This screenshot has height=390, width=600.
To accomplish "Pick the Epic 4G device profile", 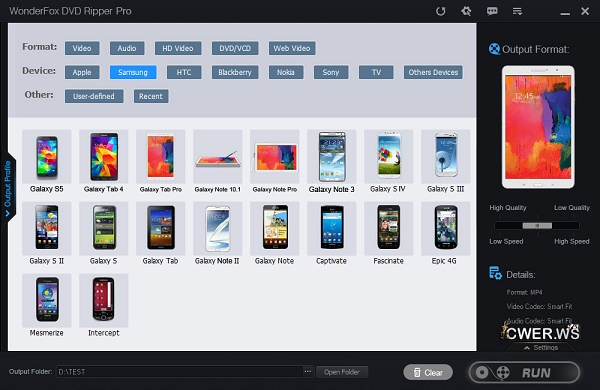I will [x=446, y=233].
